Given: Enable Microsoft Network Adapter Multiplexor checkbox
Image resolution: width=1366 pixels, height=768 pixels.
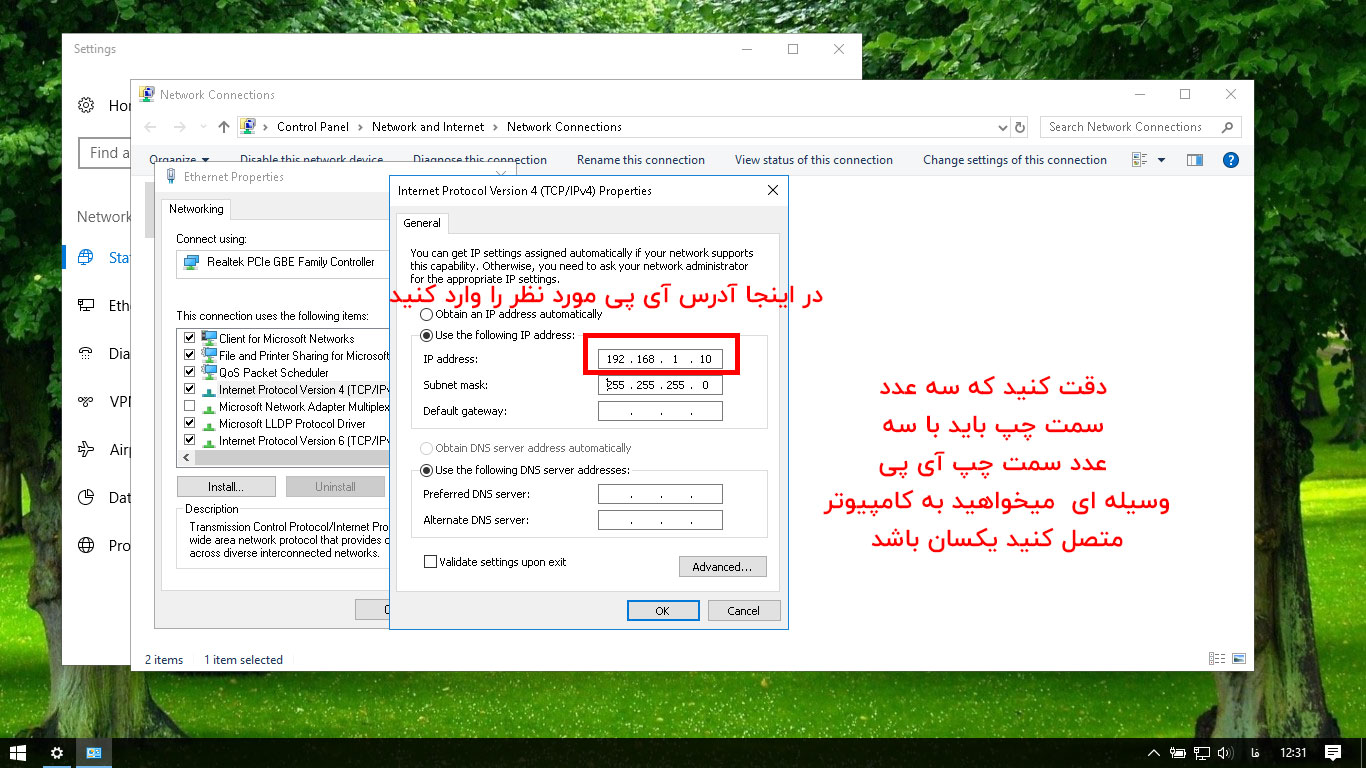Looking at the screenshot, I should point(189,407).
